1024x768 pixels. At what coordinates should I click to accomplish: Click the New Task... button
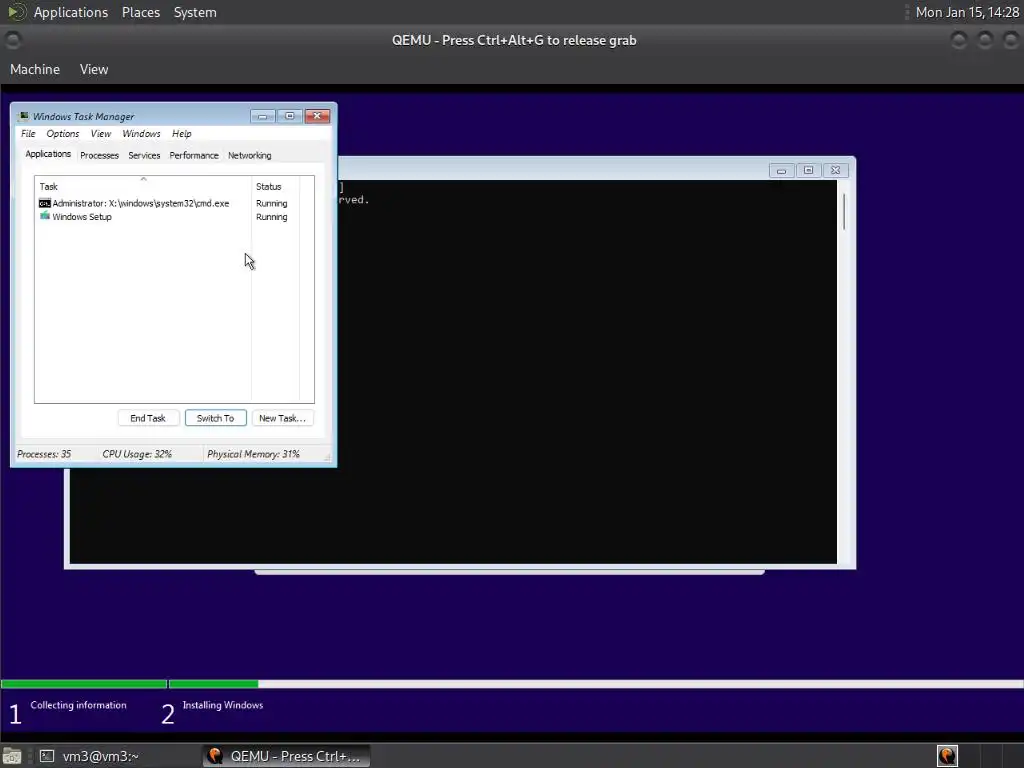pyautogui.click(x=282, y=418)
